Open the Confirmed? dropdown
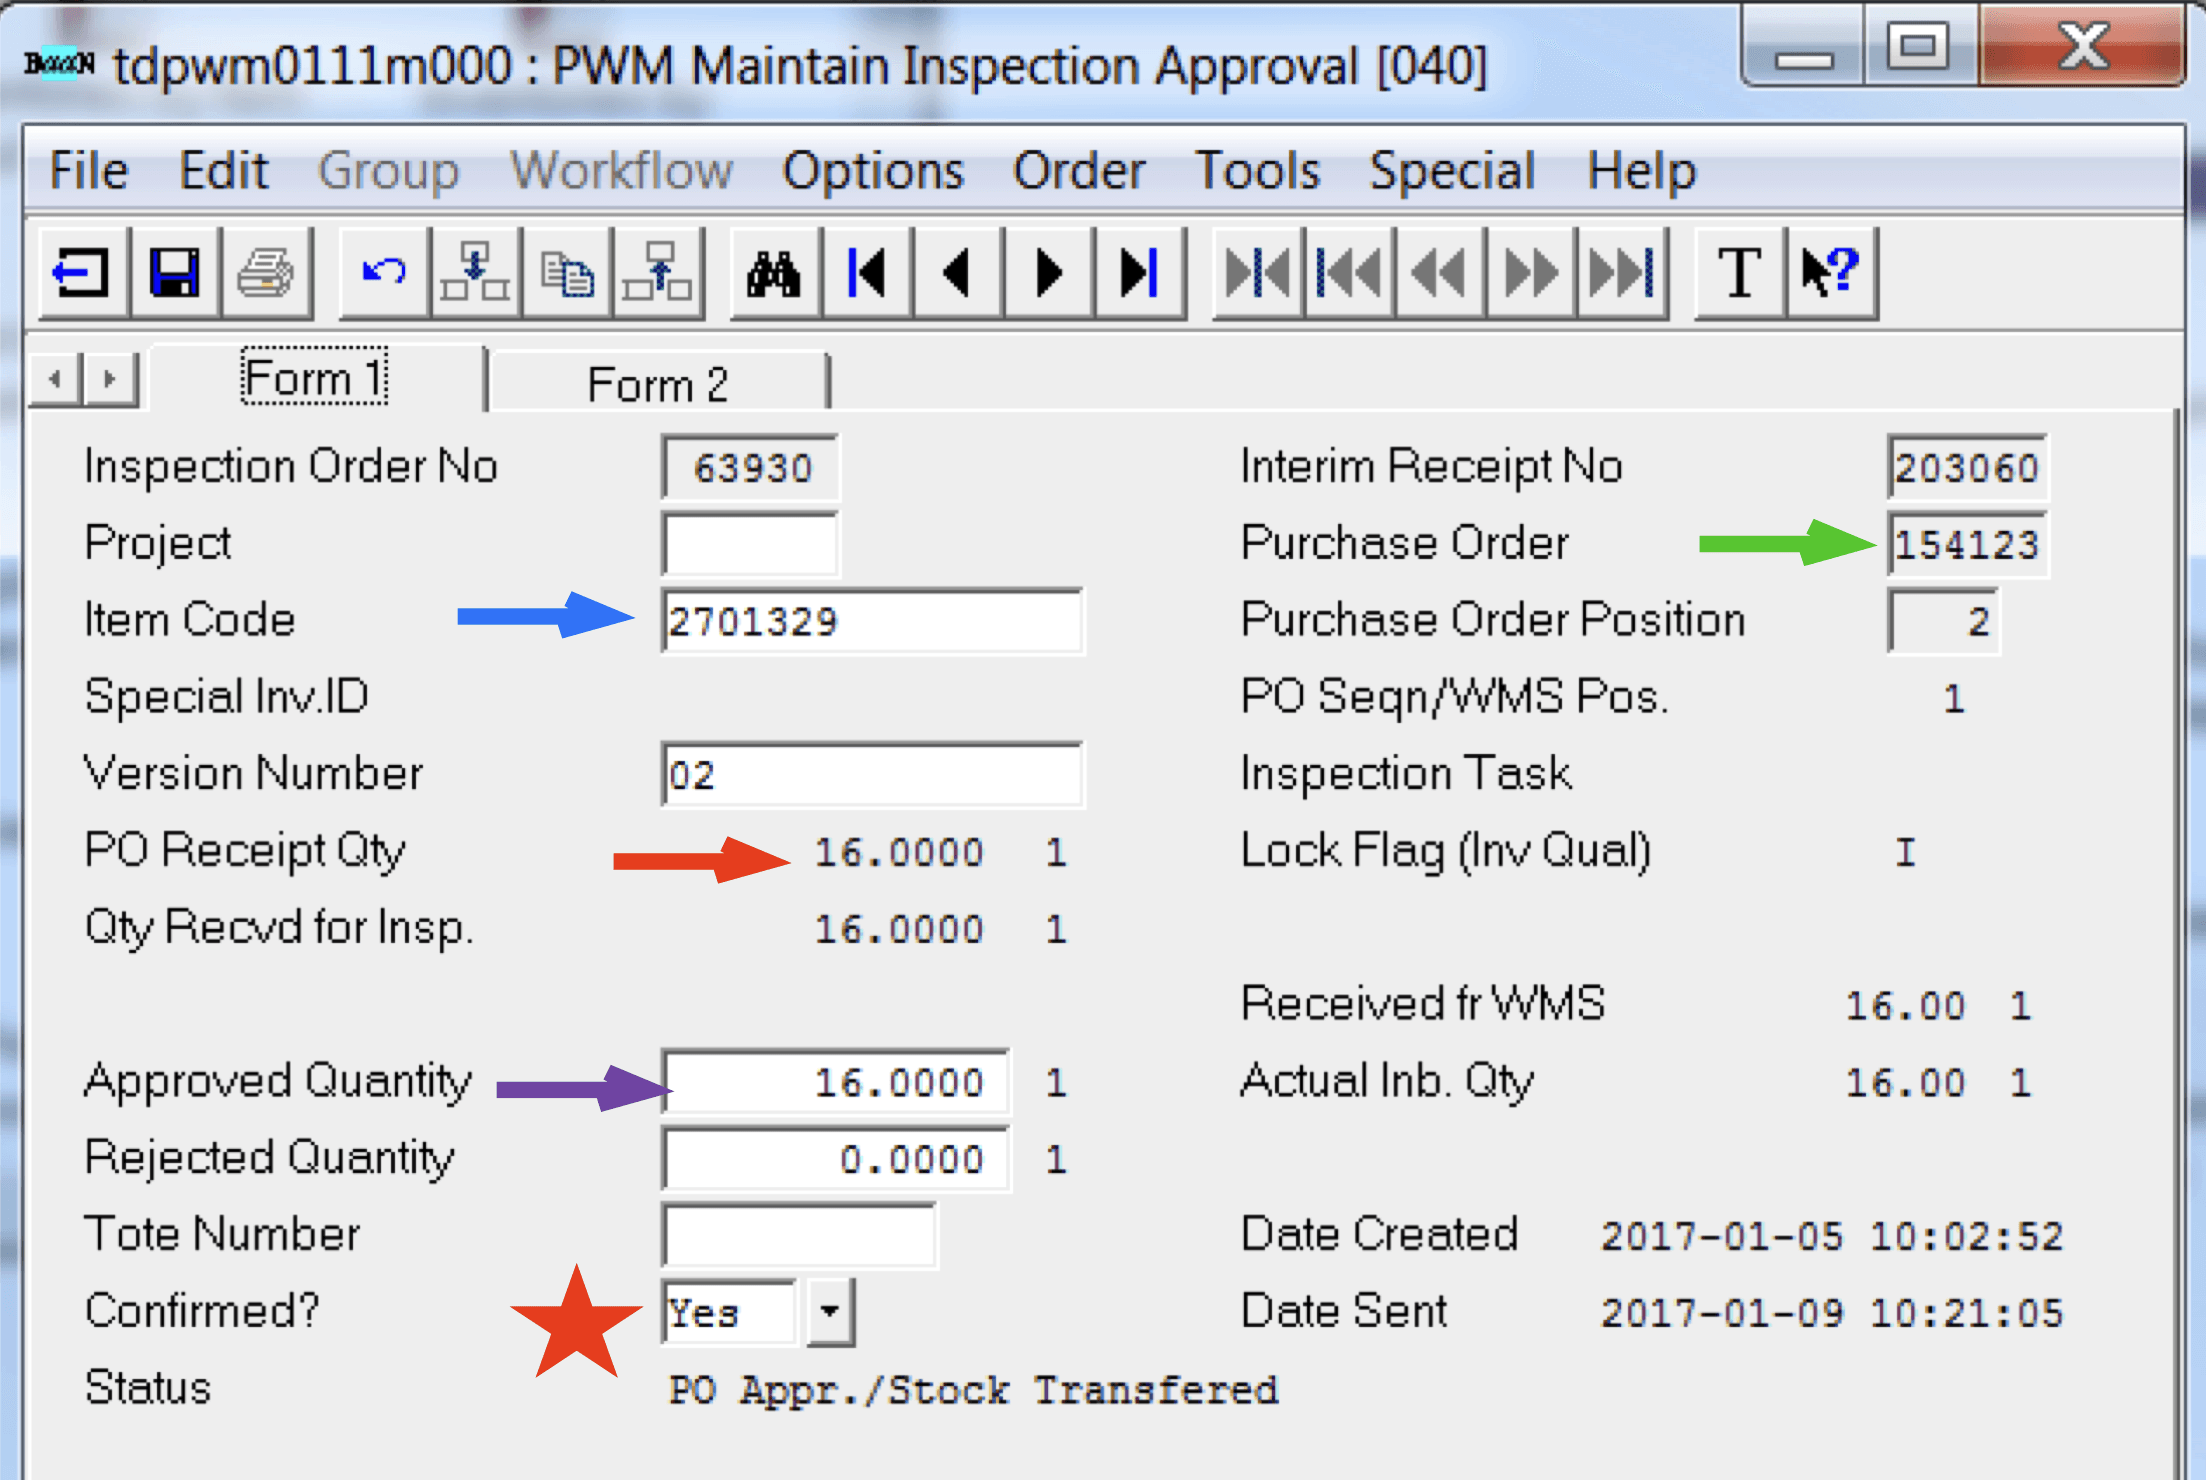 pos(829,1312)
